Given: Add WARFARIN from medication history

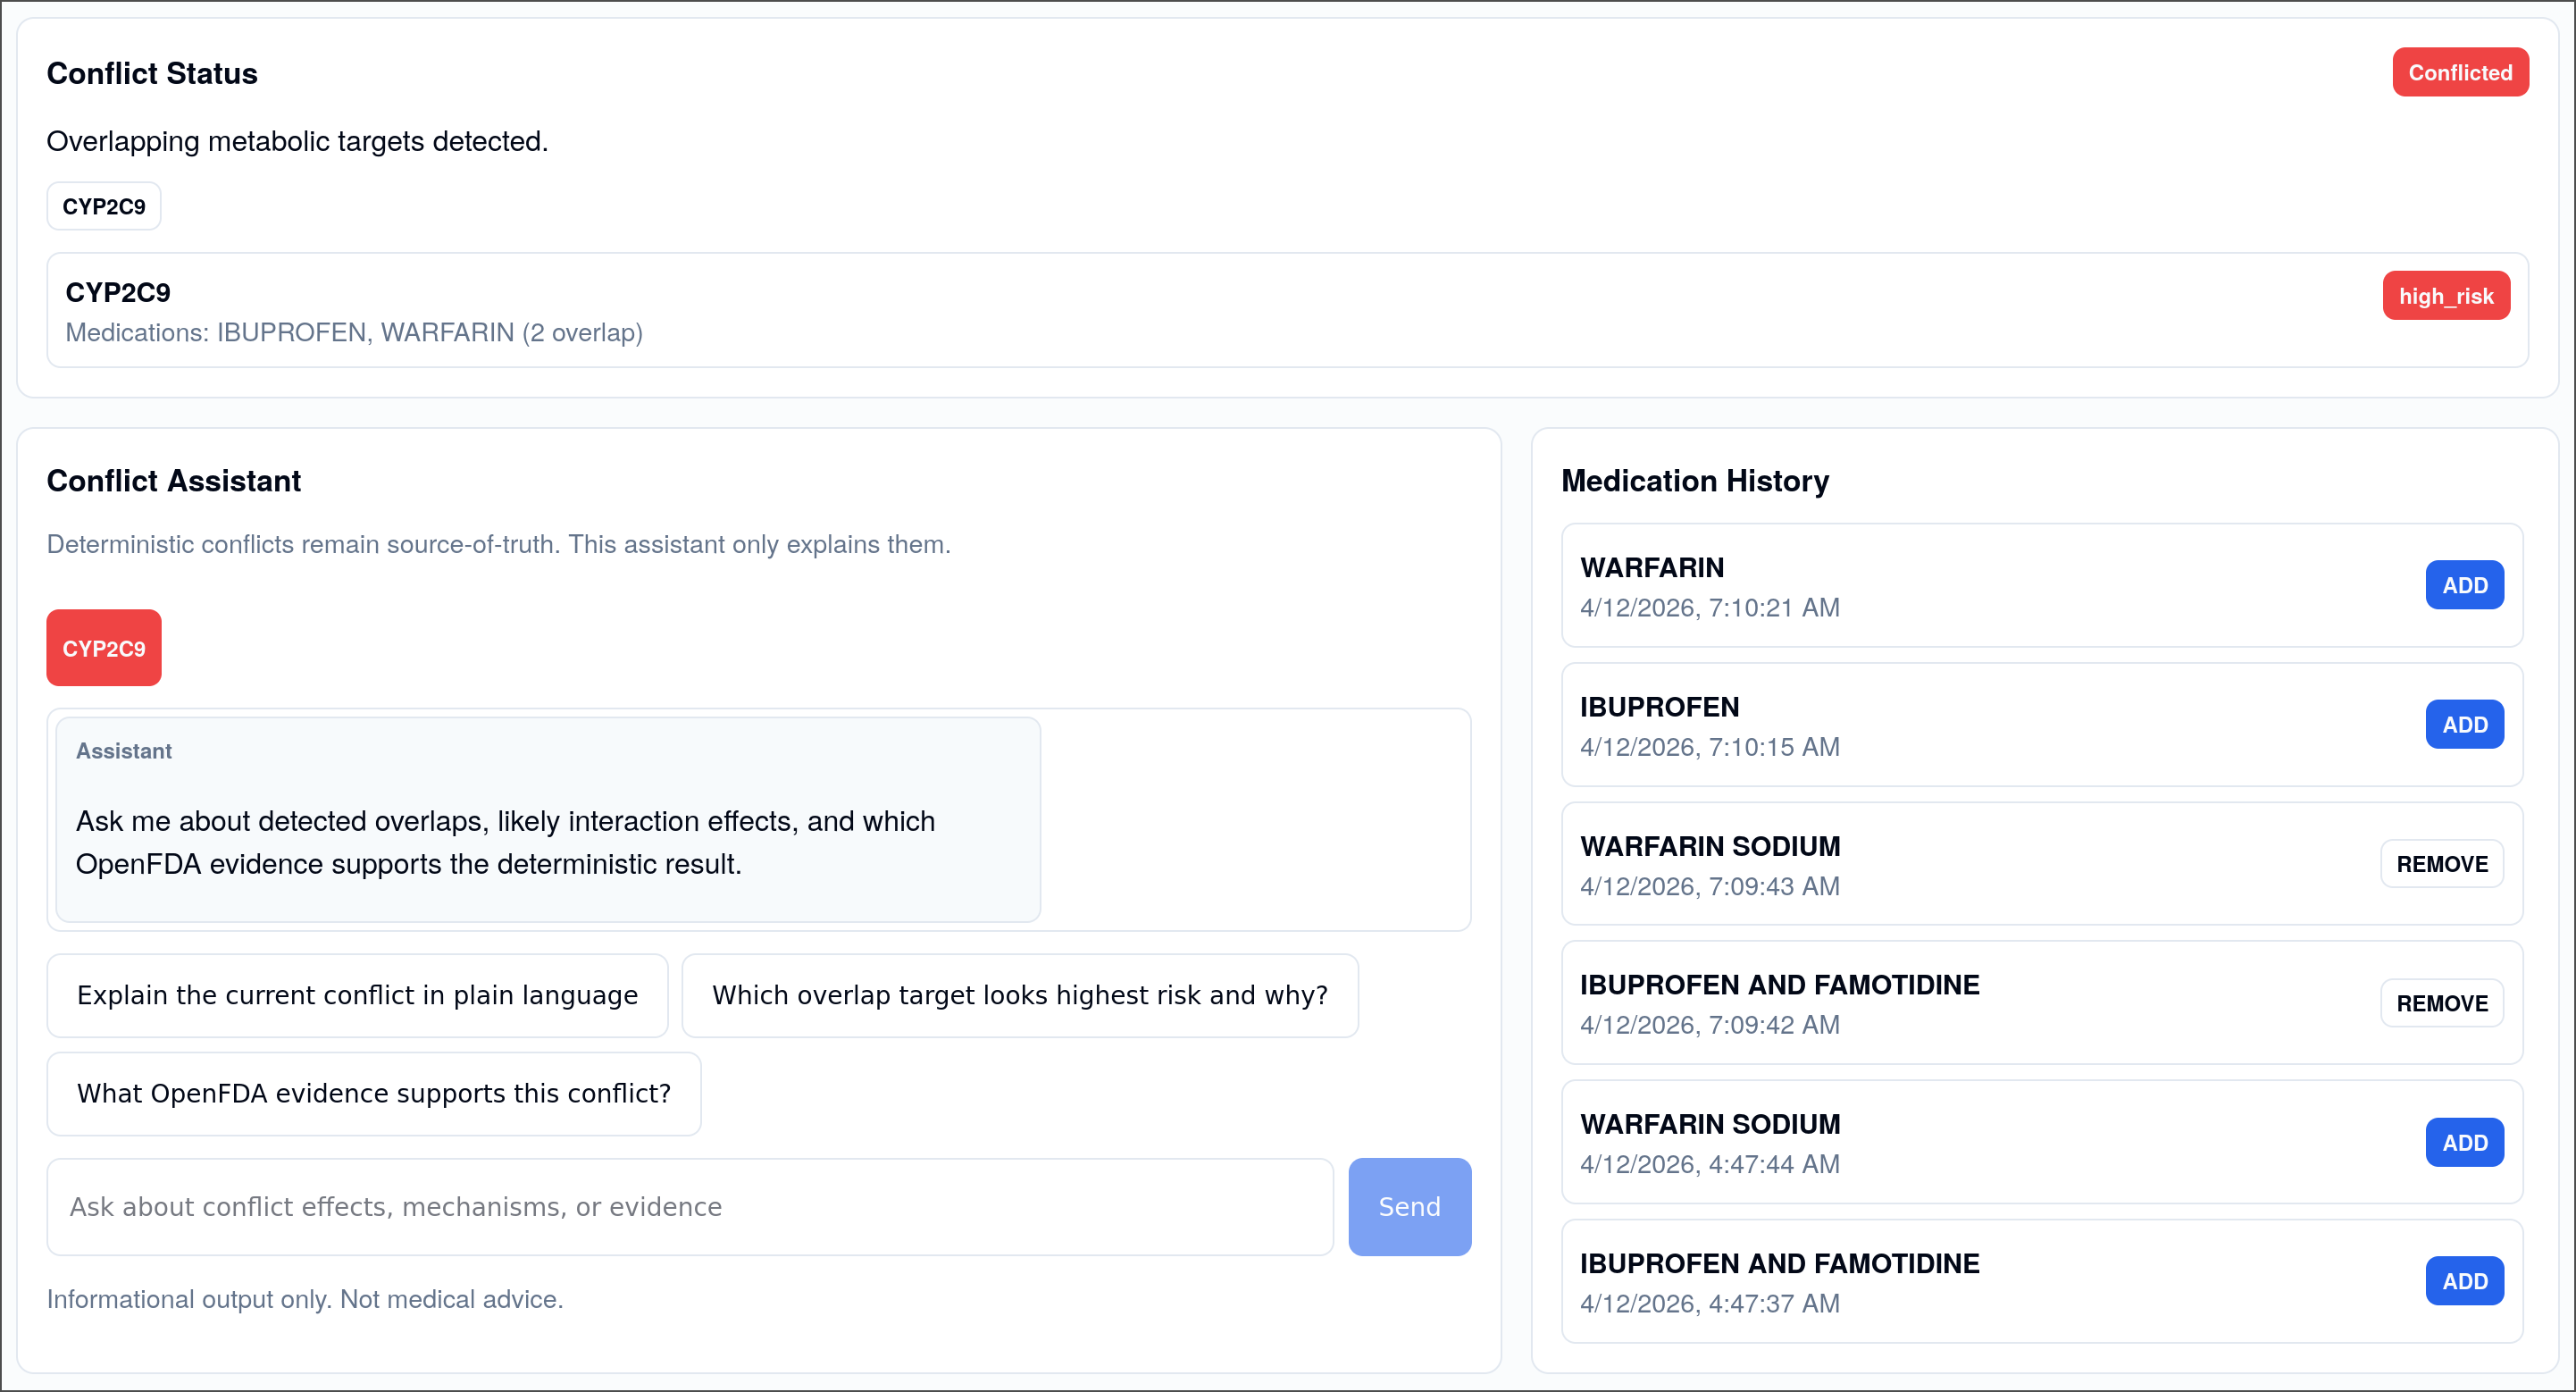Looking at the screenshot, I should point(2463,585).
